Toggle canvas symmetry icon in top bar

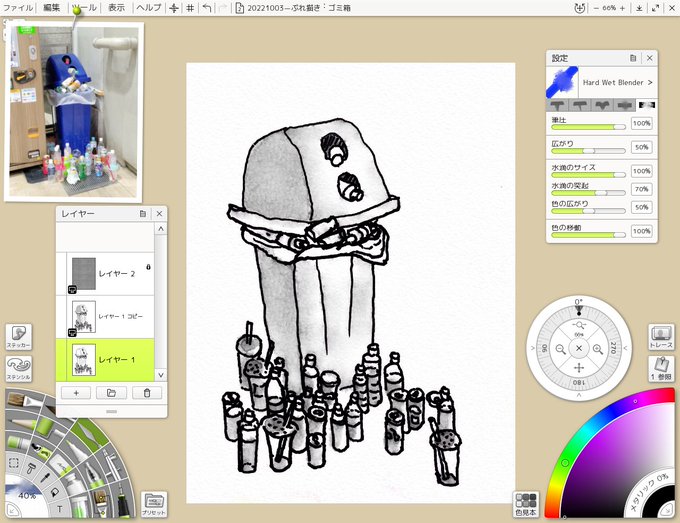coord(174,8)
